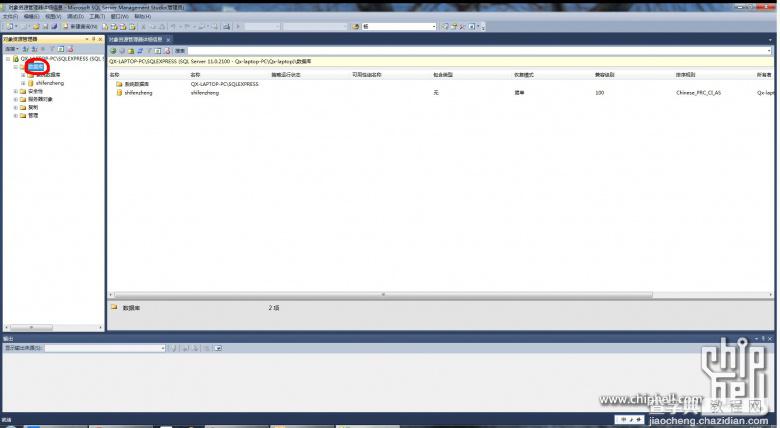Select shifenzheng in Object Explorer tree
This screenshot has width=780, height=428.
50,83
